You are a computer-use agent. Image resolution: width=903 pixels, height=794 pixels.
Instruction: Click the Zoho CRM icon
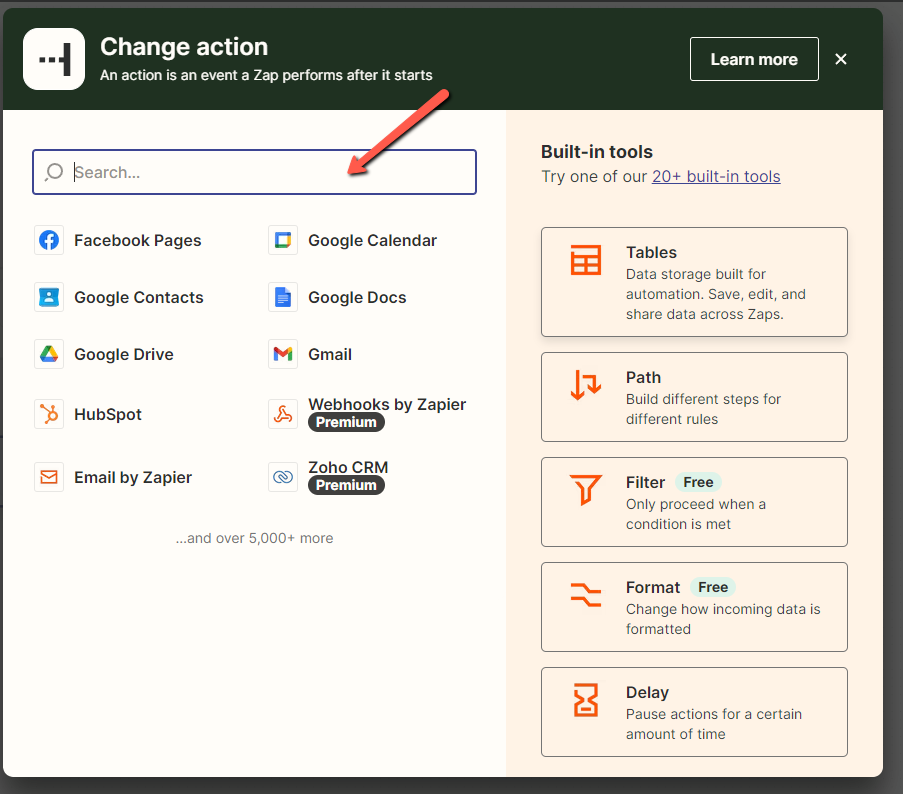283,477
